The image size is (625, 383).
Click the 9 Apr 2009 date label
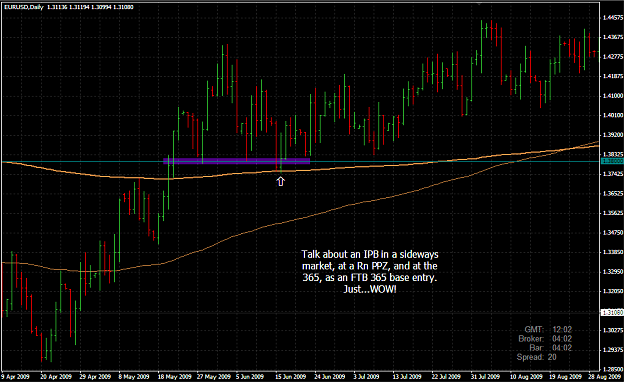click(x=16, y=377)
